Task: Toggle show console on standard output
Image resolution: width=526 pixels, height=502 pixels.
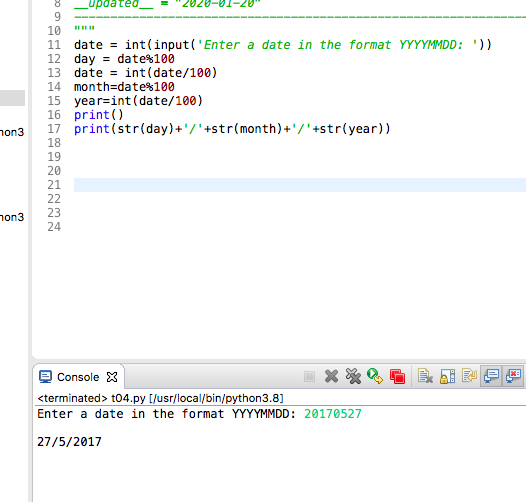Action: point(491,376)
